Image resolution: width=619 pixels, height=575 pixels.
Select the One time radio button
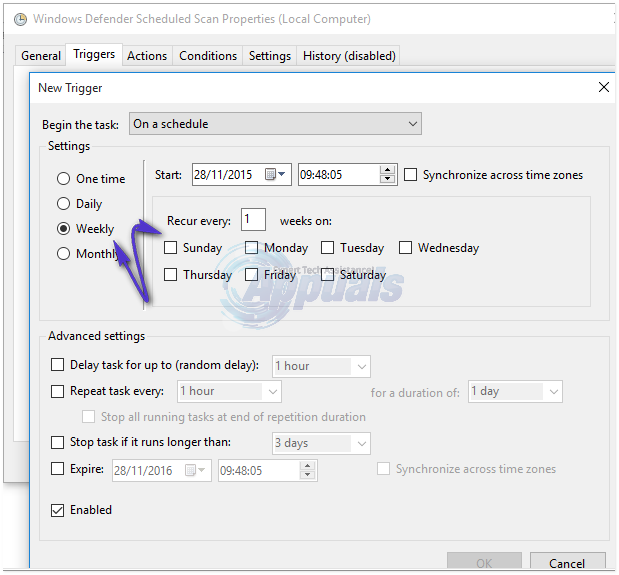[x=63, y=178]
